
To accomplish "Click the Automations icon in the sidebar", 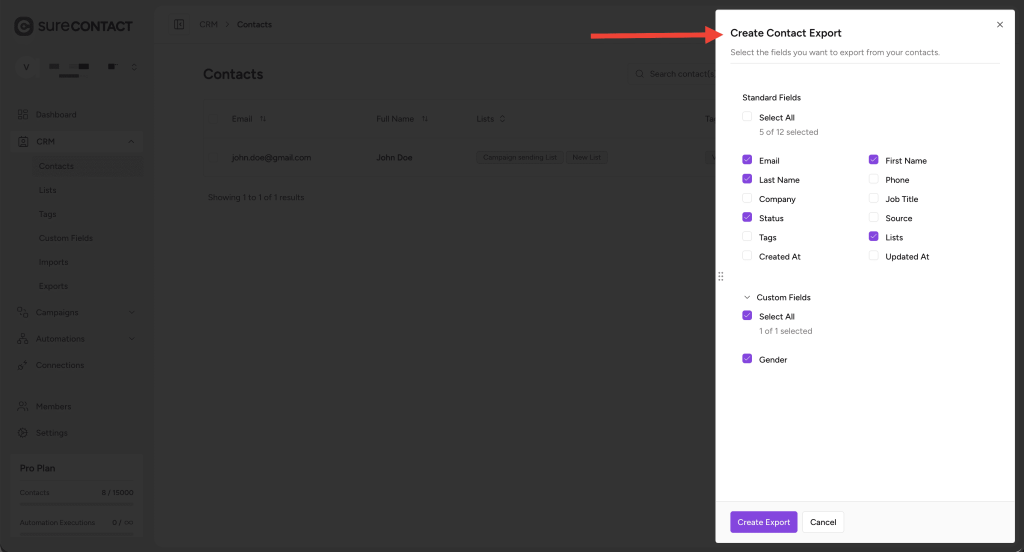I will tap(23, 339).
